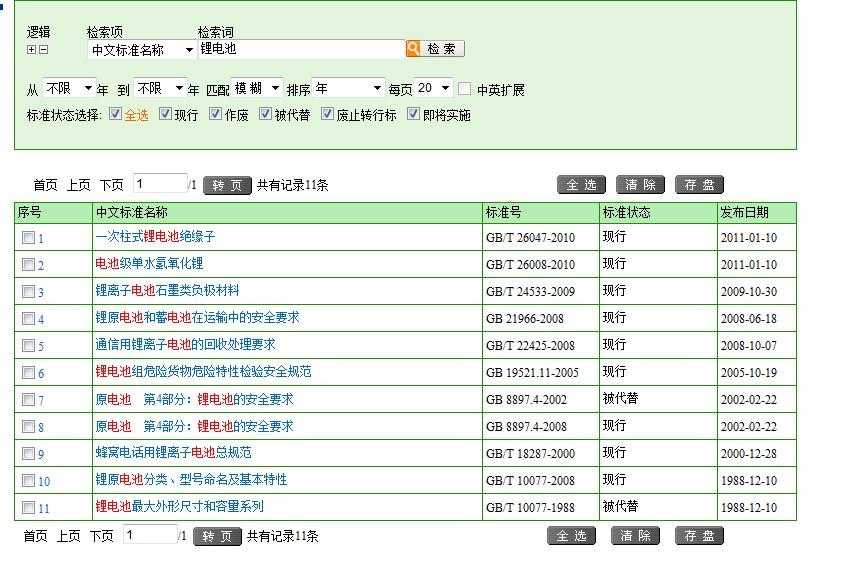Screen dimensions: 861x588
Task: Open the 中文标准名称 search field dropdown
Action: 142,50
